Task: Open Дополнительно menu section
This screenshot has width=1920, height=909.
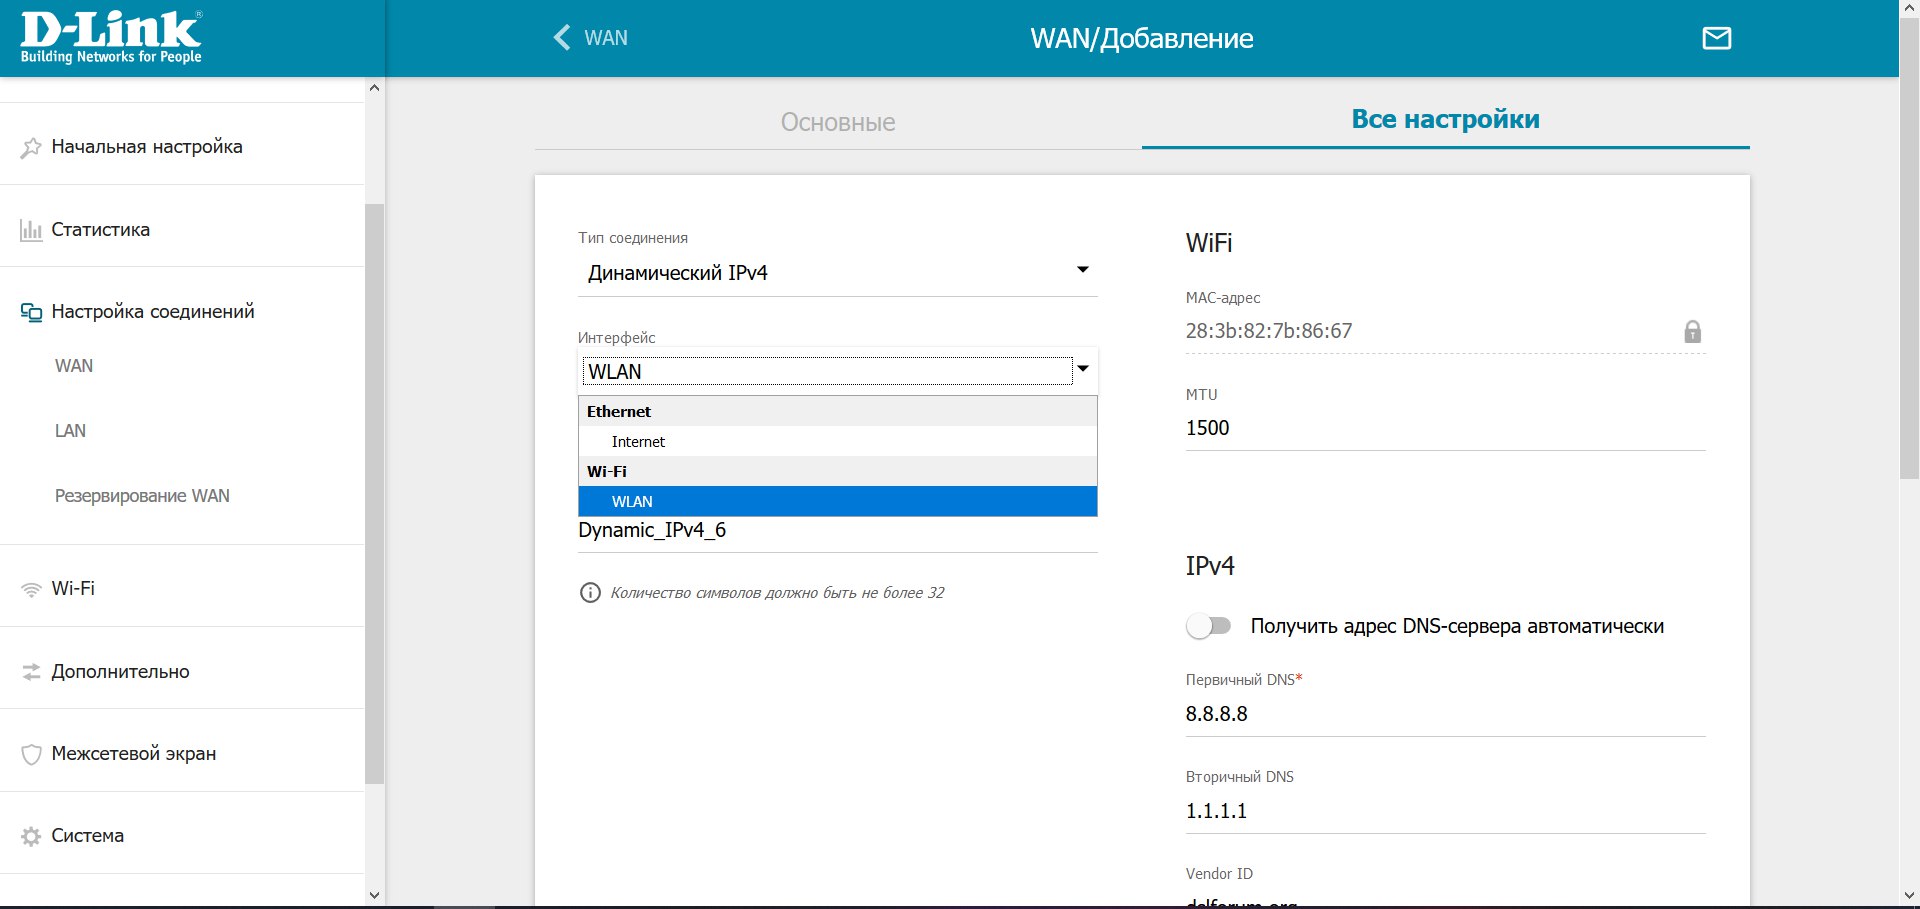Action: (182, 672)
